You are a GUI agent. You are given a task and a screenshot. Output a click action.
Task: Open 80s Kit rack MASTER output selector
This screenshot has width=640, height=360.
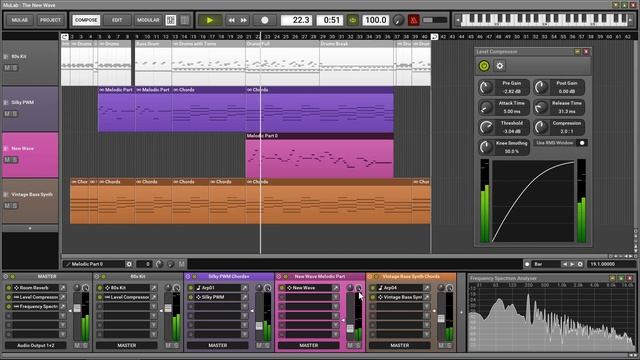click(x=127, y=345)
